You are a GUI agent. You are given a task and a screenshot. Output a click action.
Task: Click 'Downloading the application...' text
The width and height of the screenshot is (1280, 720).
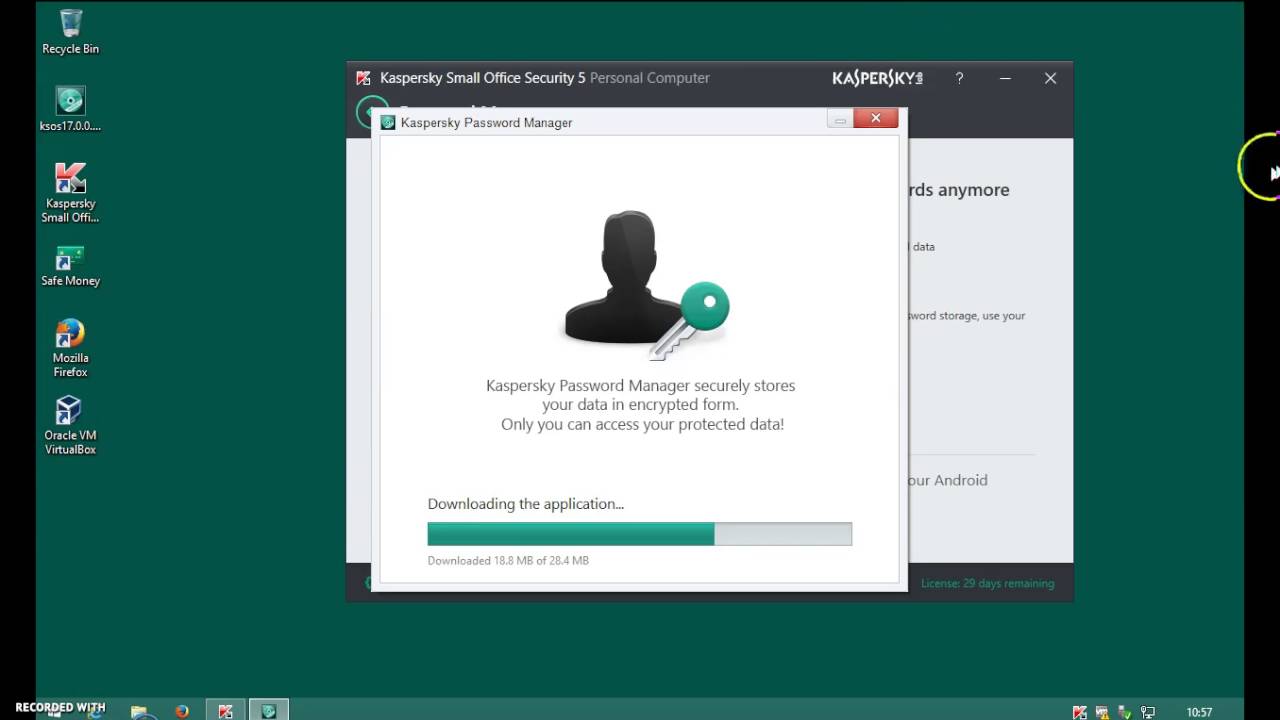point(526,504)
